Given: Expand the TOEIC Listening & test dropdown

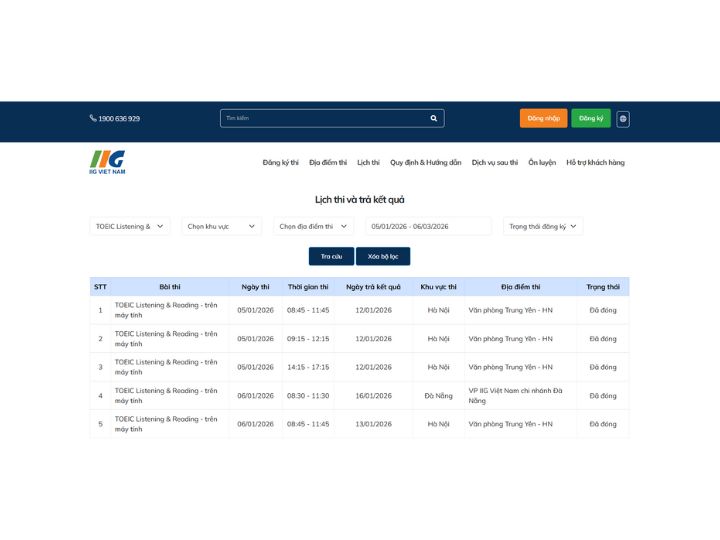Looking at the screenshot, I should click(x=130, y=226).
